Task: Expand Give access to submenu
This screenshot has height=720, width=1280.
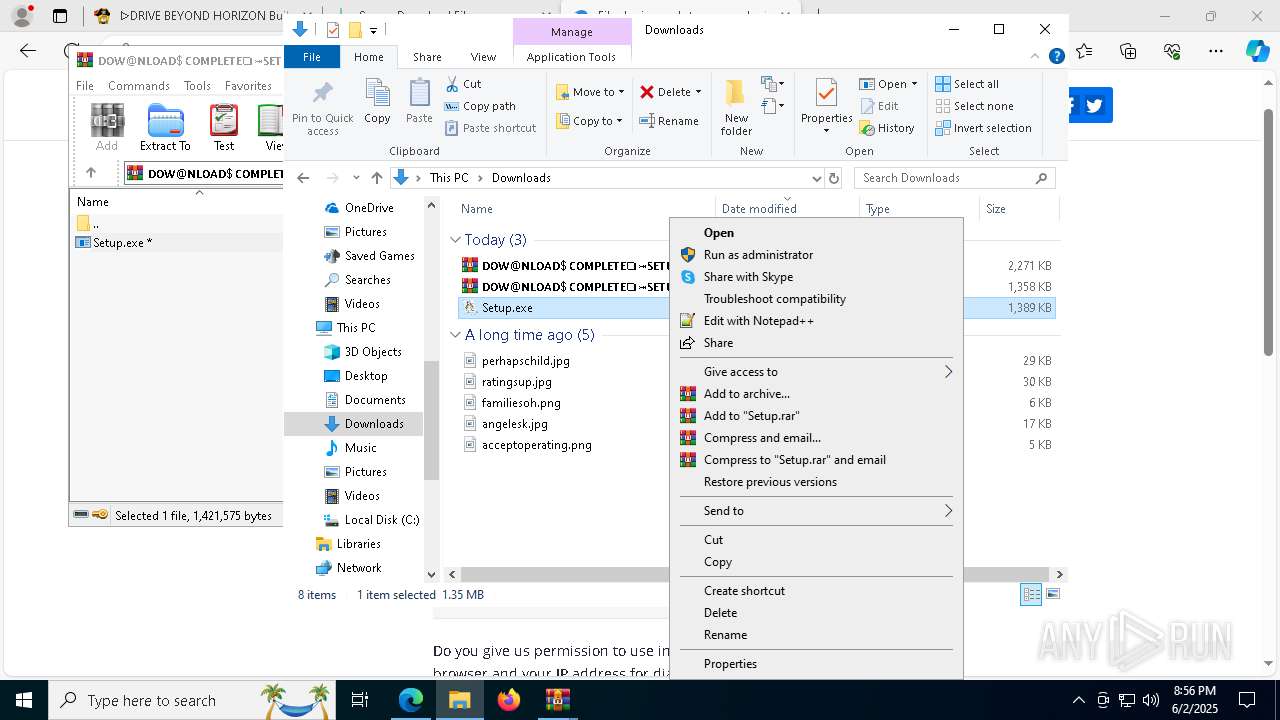Action: point(816,372)
